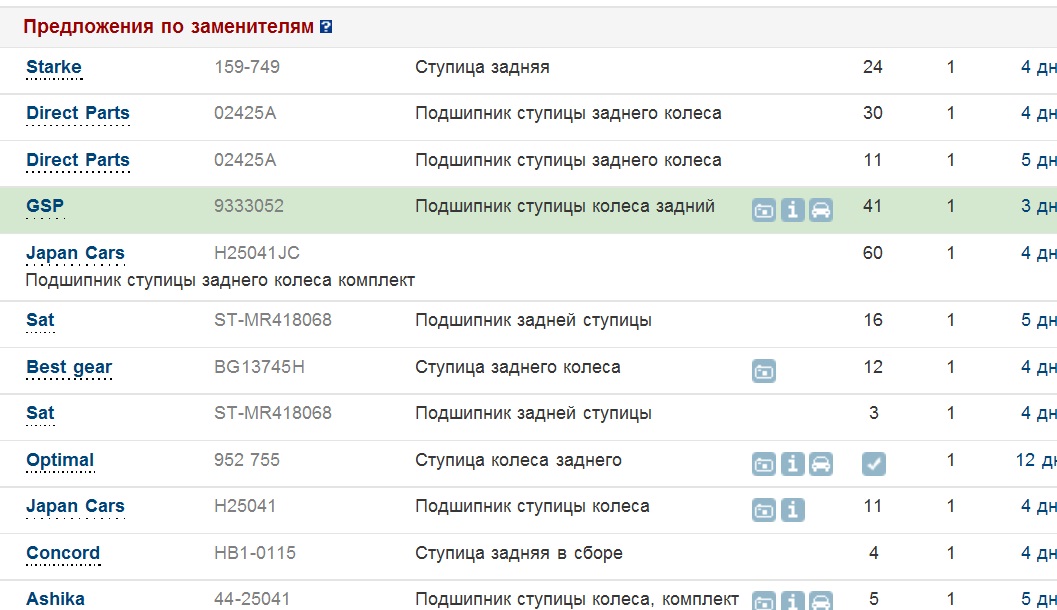
Task: Show info for Japan Cars H25041
Action: pyautogui.click(x=793, y=510)
